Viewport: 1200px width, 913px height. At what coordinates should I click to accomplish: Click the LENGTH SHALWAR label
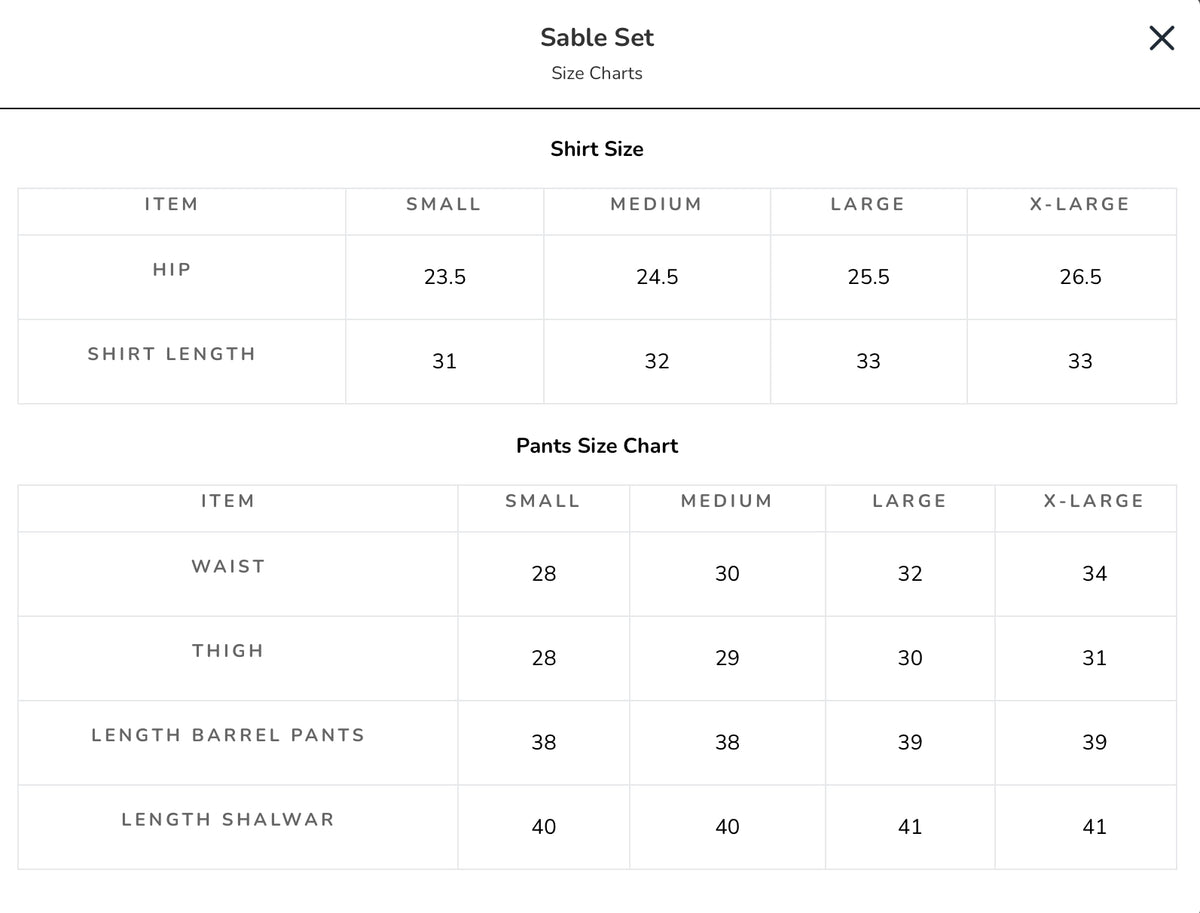[x=228, y=820]
